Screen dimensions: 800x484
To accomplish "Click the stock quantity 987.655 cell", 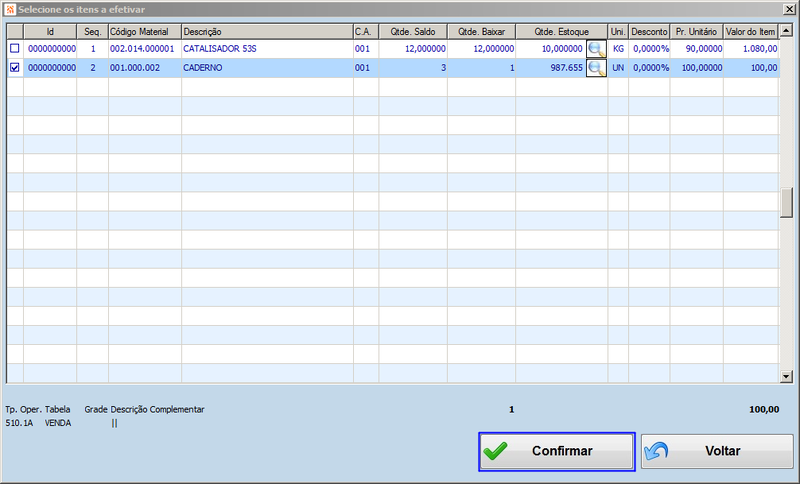I will [551, 68].
